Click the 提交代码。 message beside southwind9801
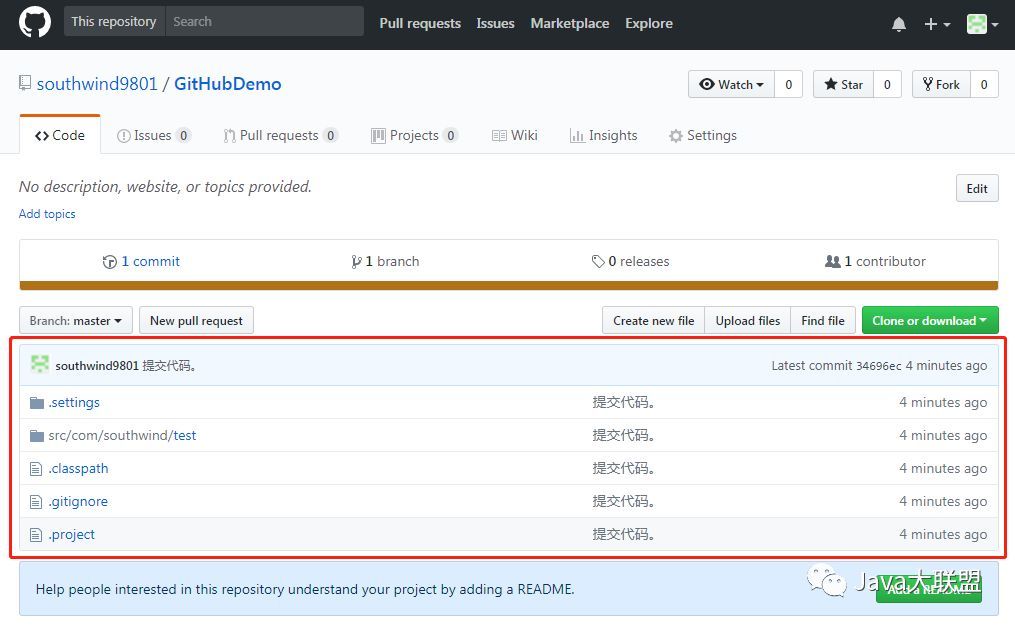The width and height of the screenshot is (1015, 626). click(x=169, y=366)
